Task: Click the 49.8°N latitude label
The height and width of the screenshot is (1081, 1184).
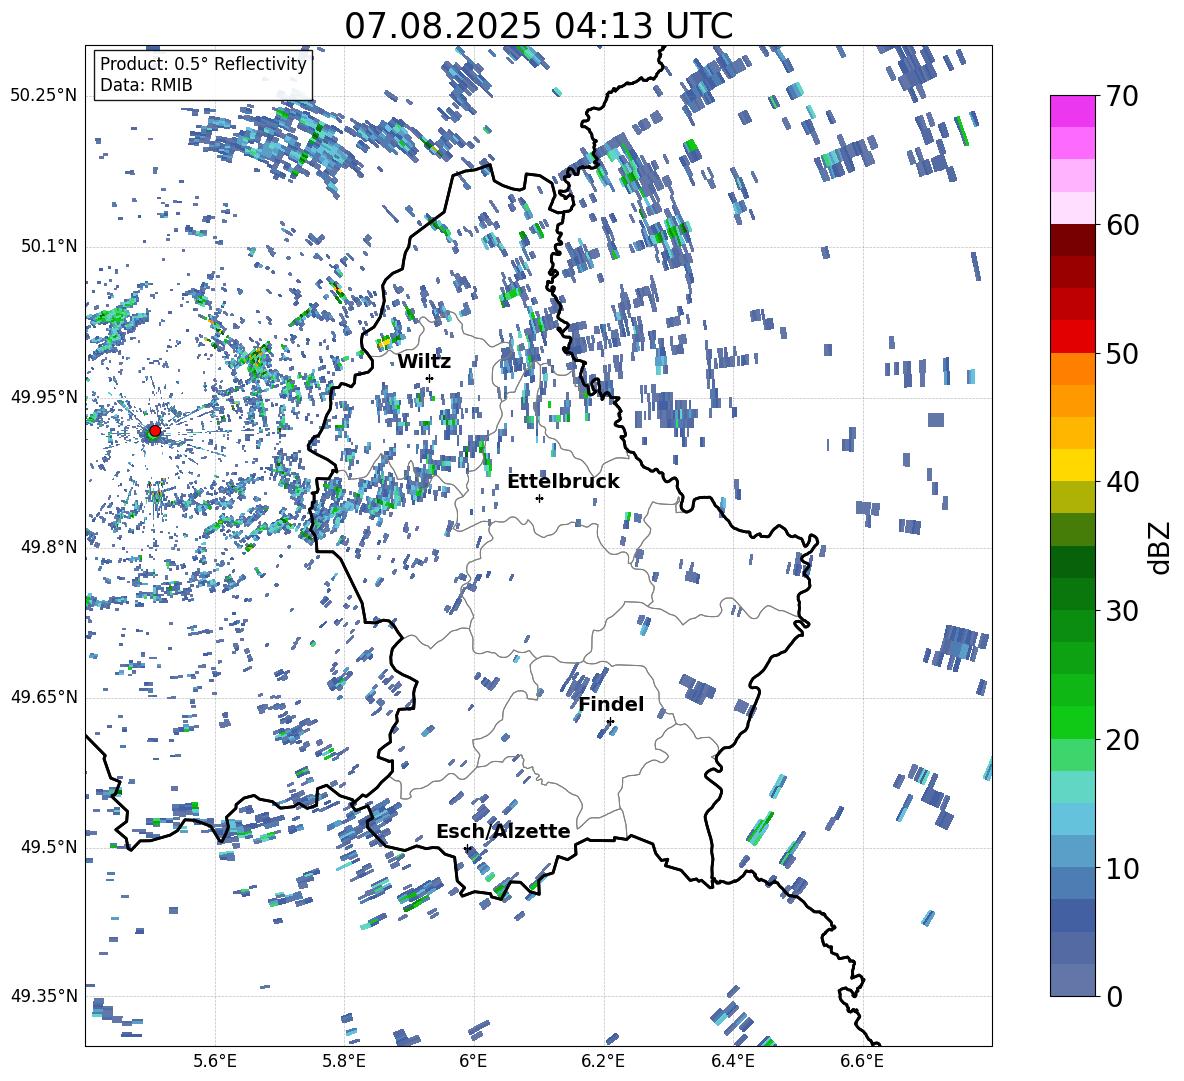Action: (49, 547)
